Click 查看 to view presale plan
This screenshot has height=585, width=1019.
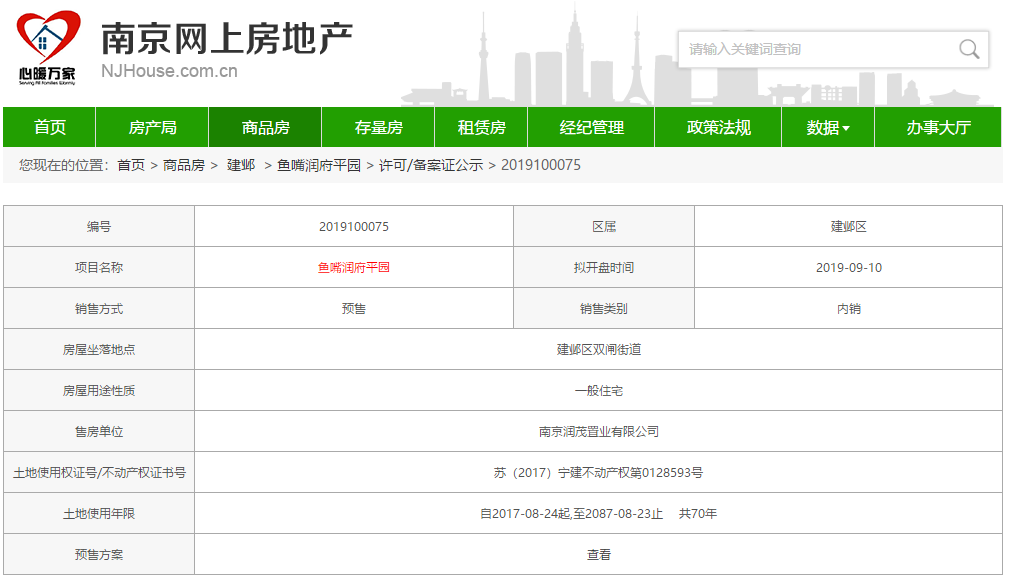(x=598, y=555)
